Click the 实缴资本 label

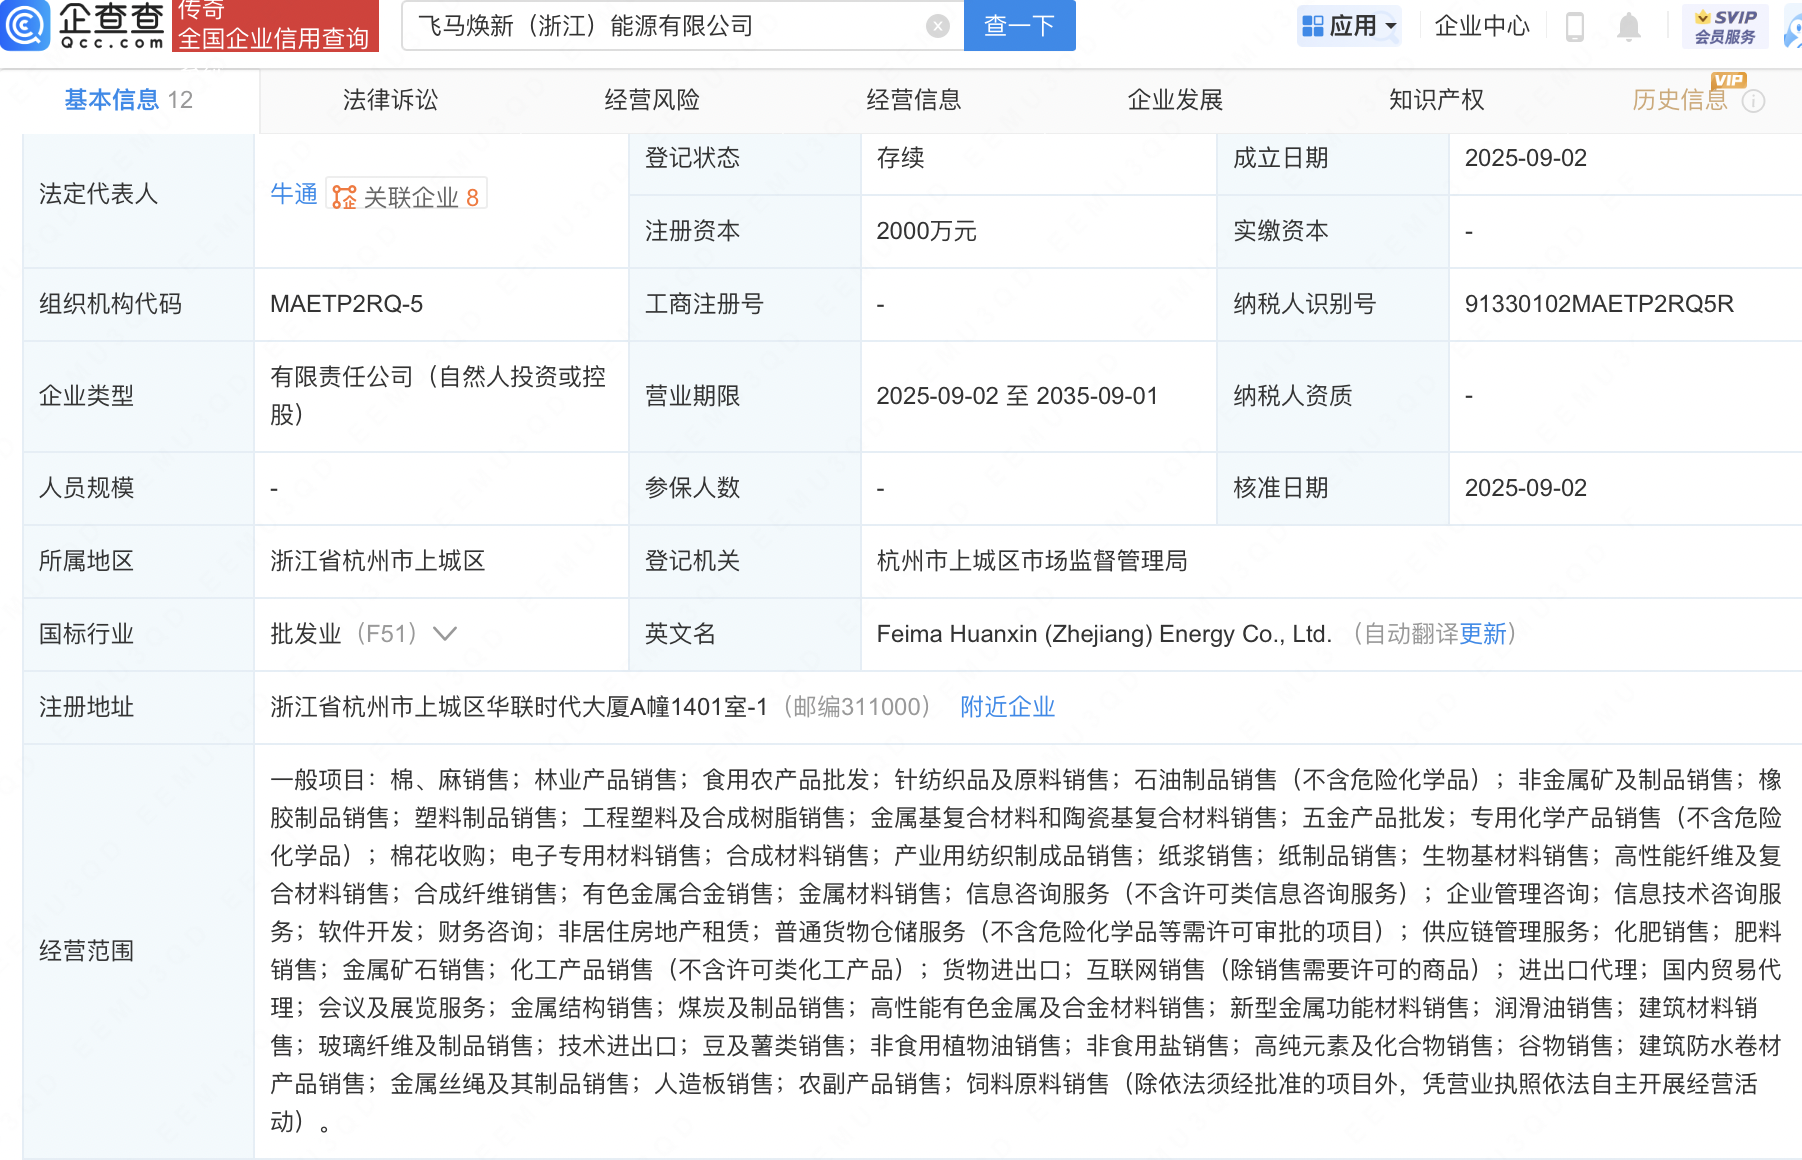click(1281, 231)
